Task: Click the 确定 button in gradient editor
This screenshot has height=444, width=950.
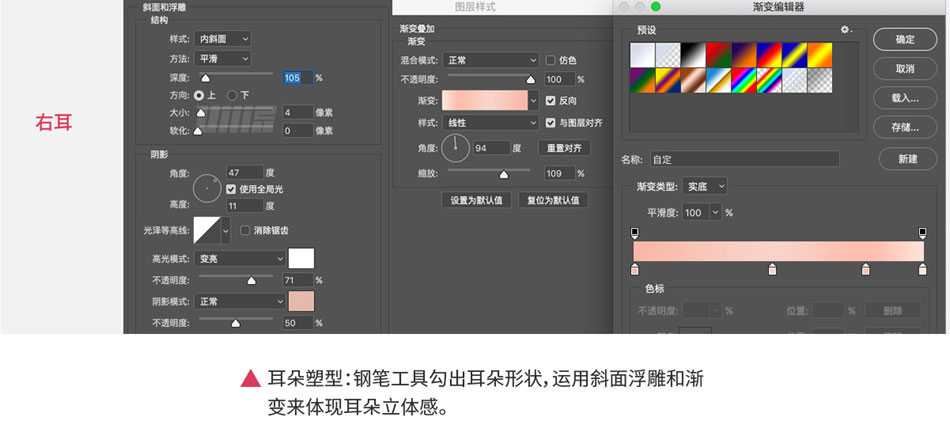Action: click(x=905, y=39)
